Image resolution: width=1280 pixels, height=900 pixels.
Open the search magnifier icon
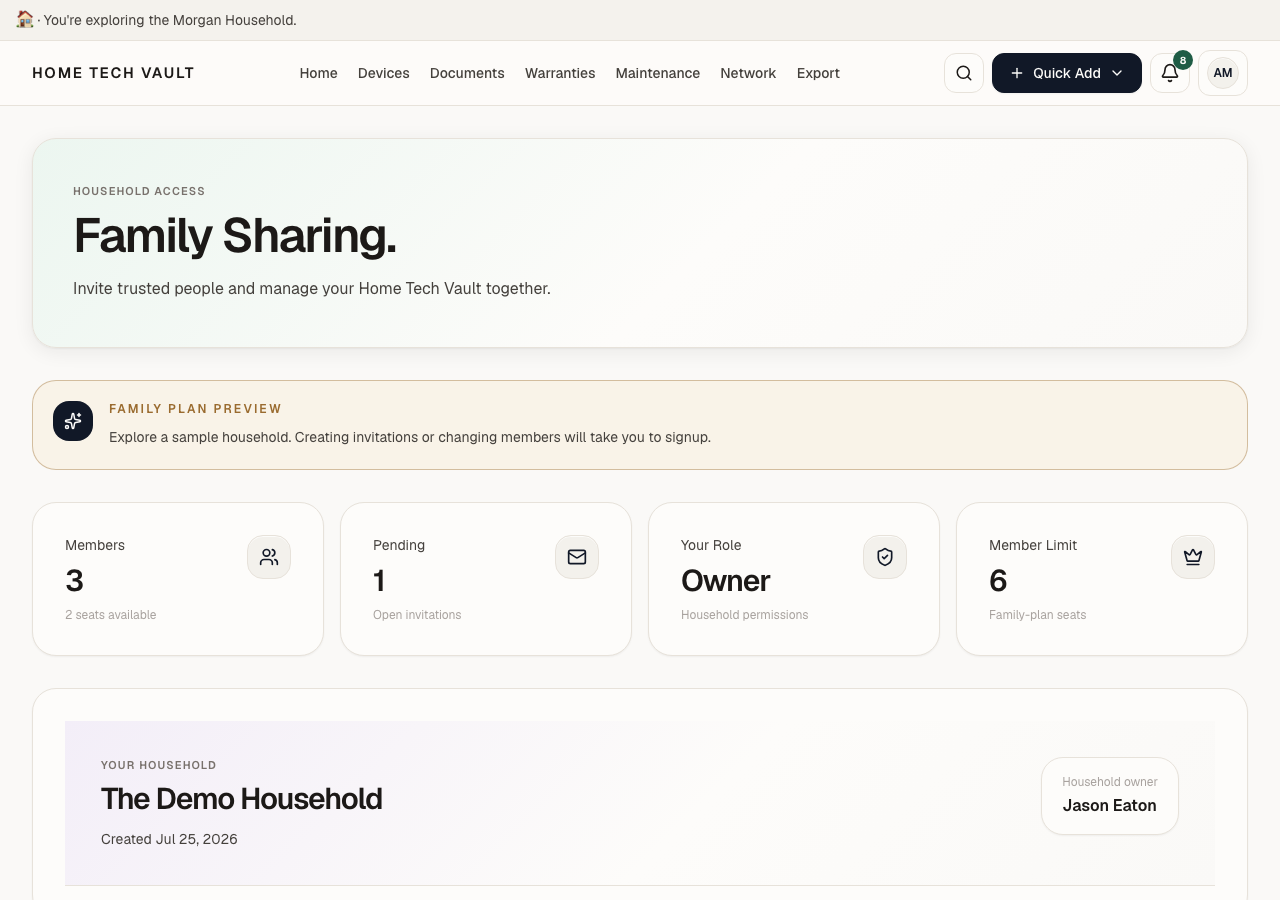point(964,73)
